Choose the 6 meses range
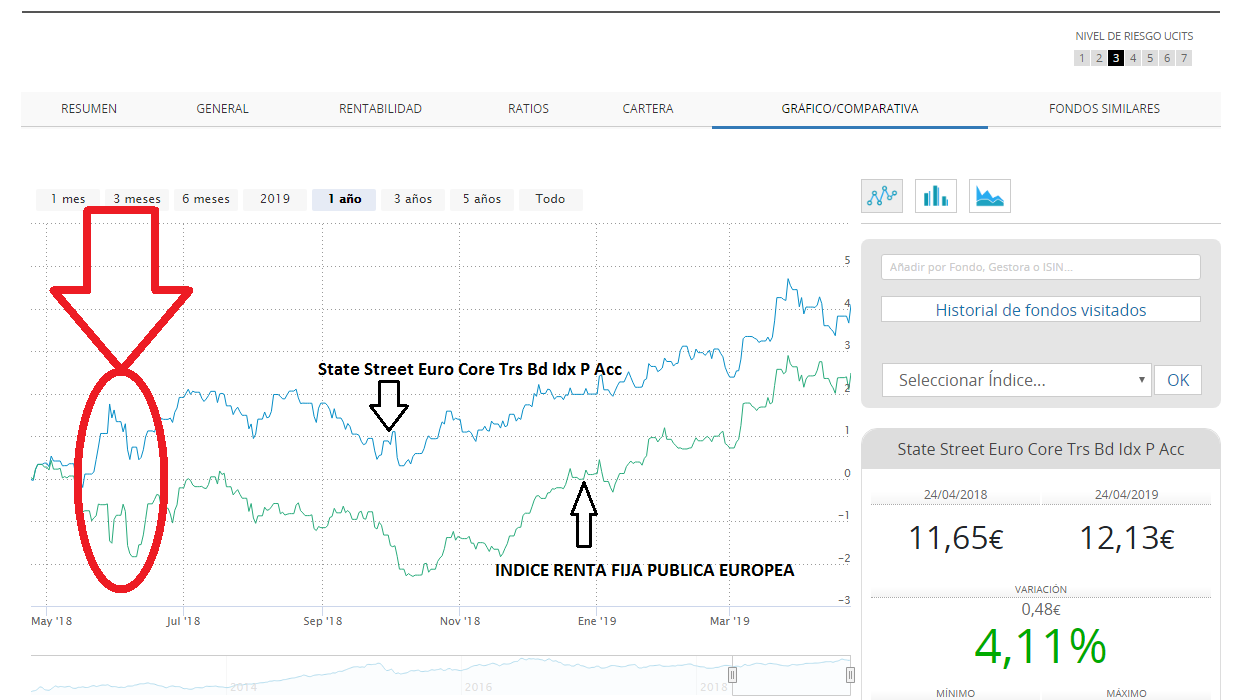 tap(206, 199)
